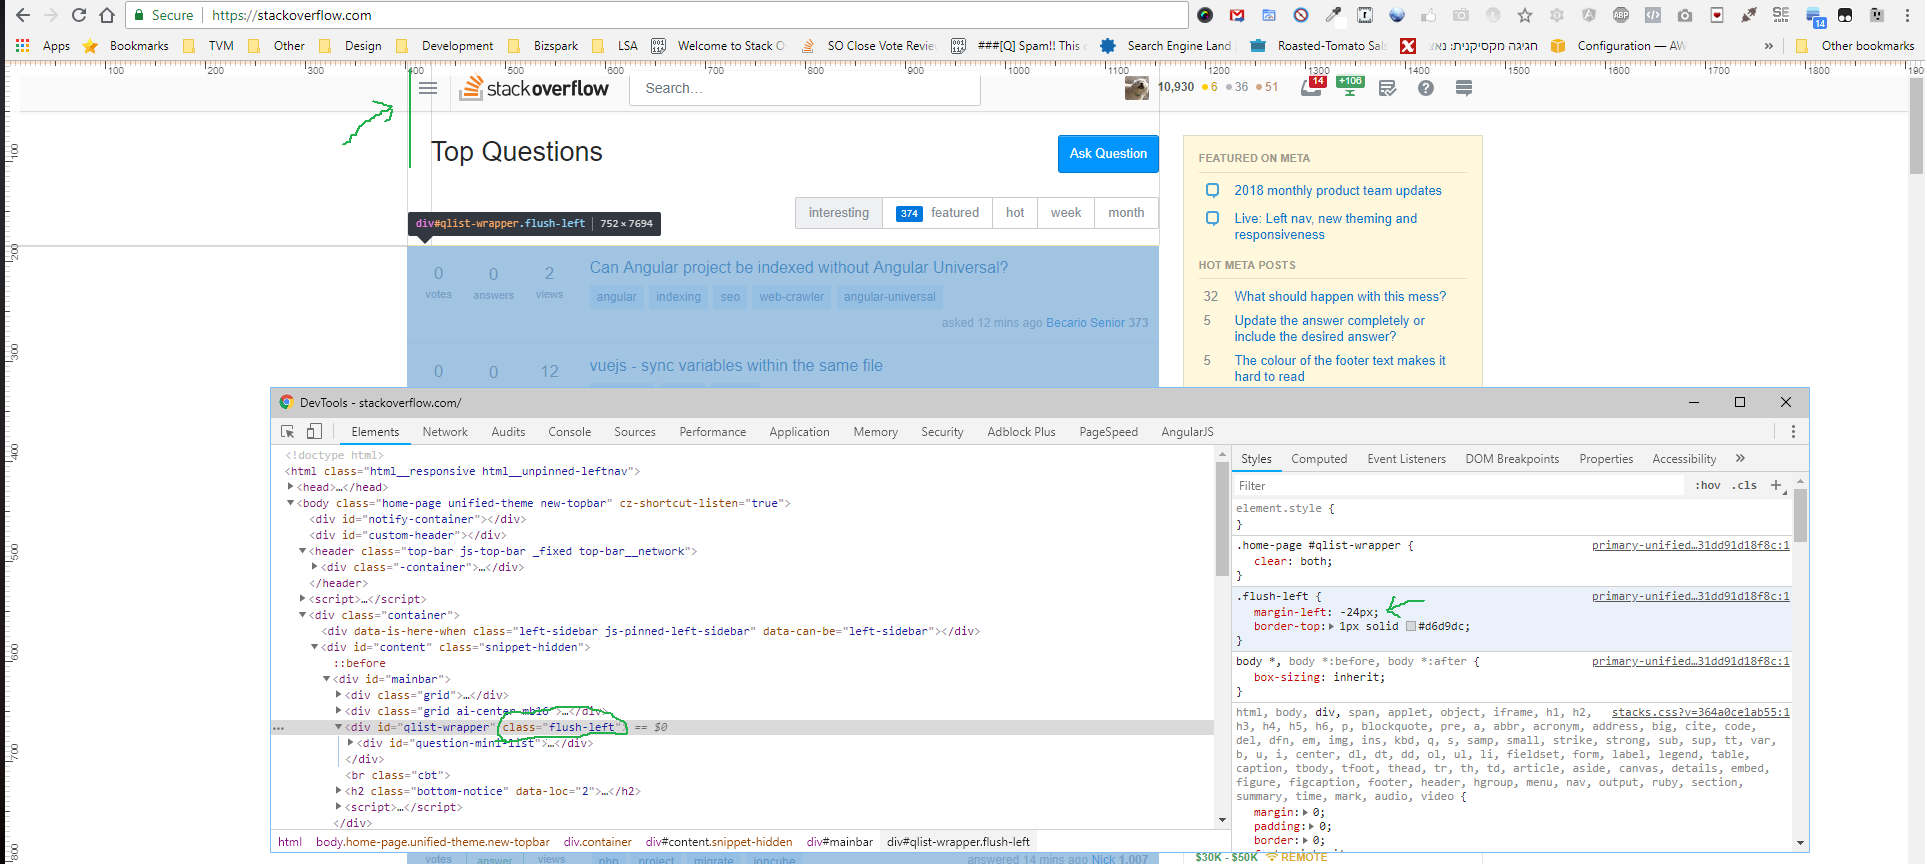The image size is (1927, 864).
Task: Click the color picker eyedropper extension icon
Action: coord(1333,15)
